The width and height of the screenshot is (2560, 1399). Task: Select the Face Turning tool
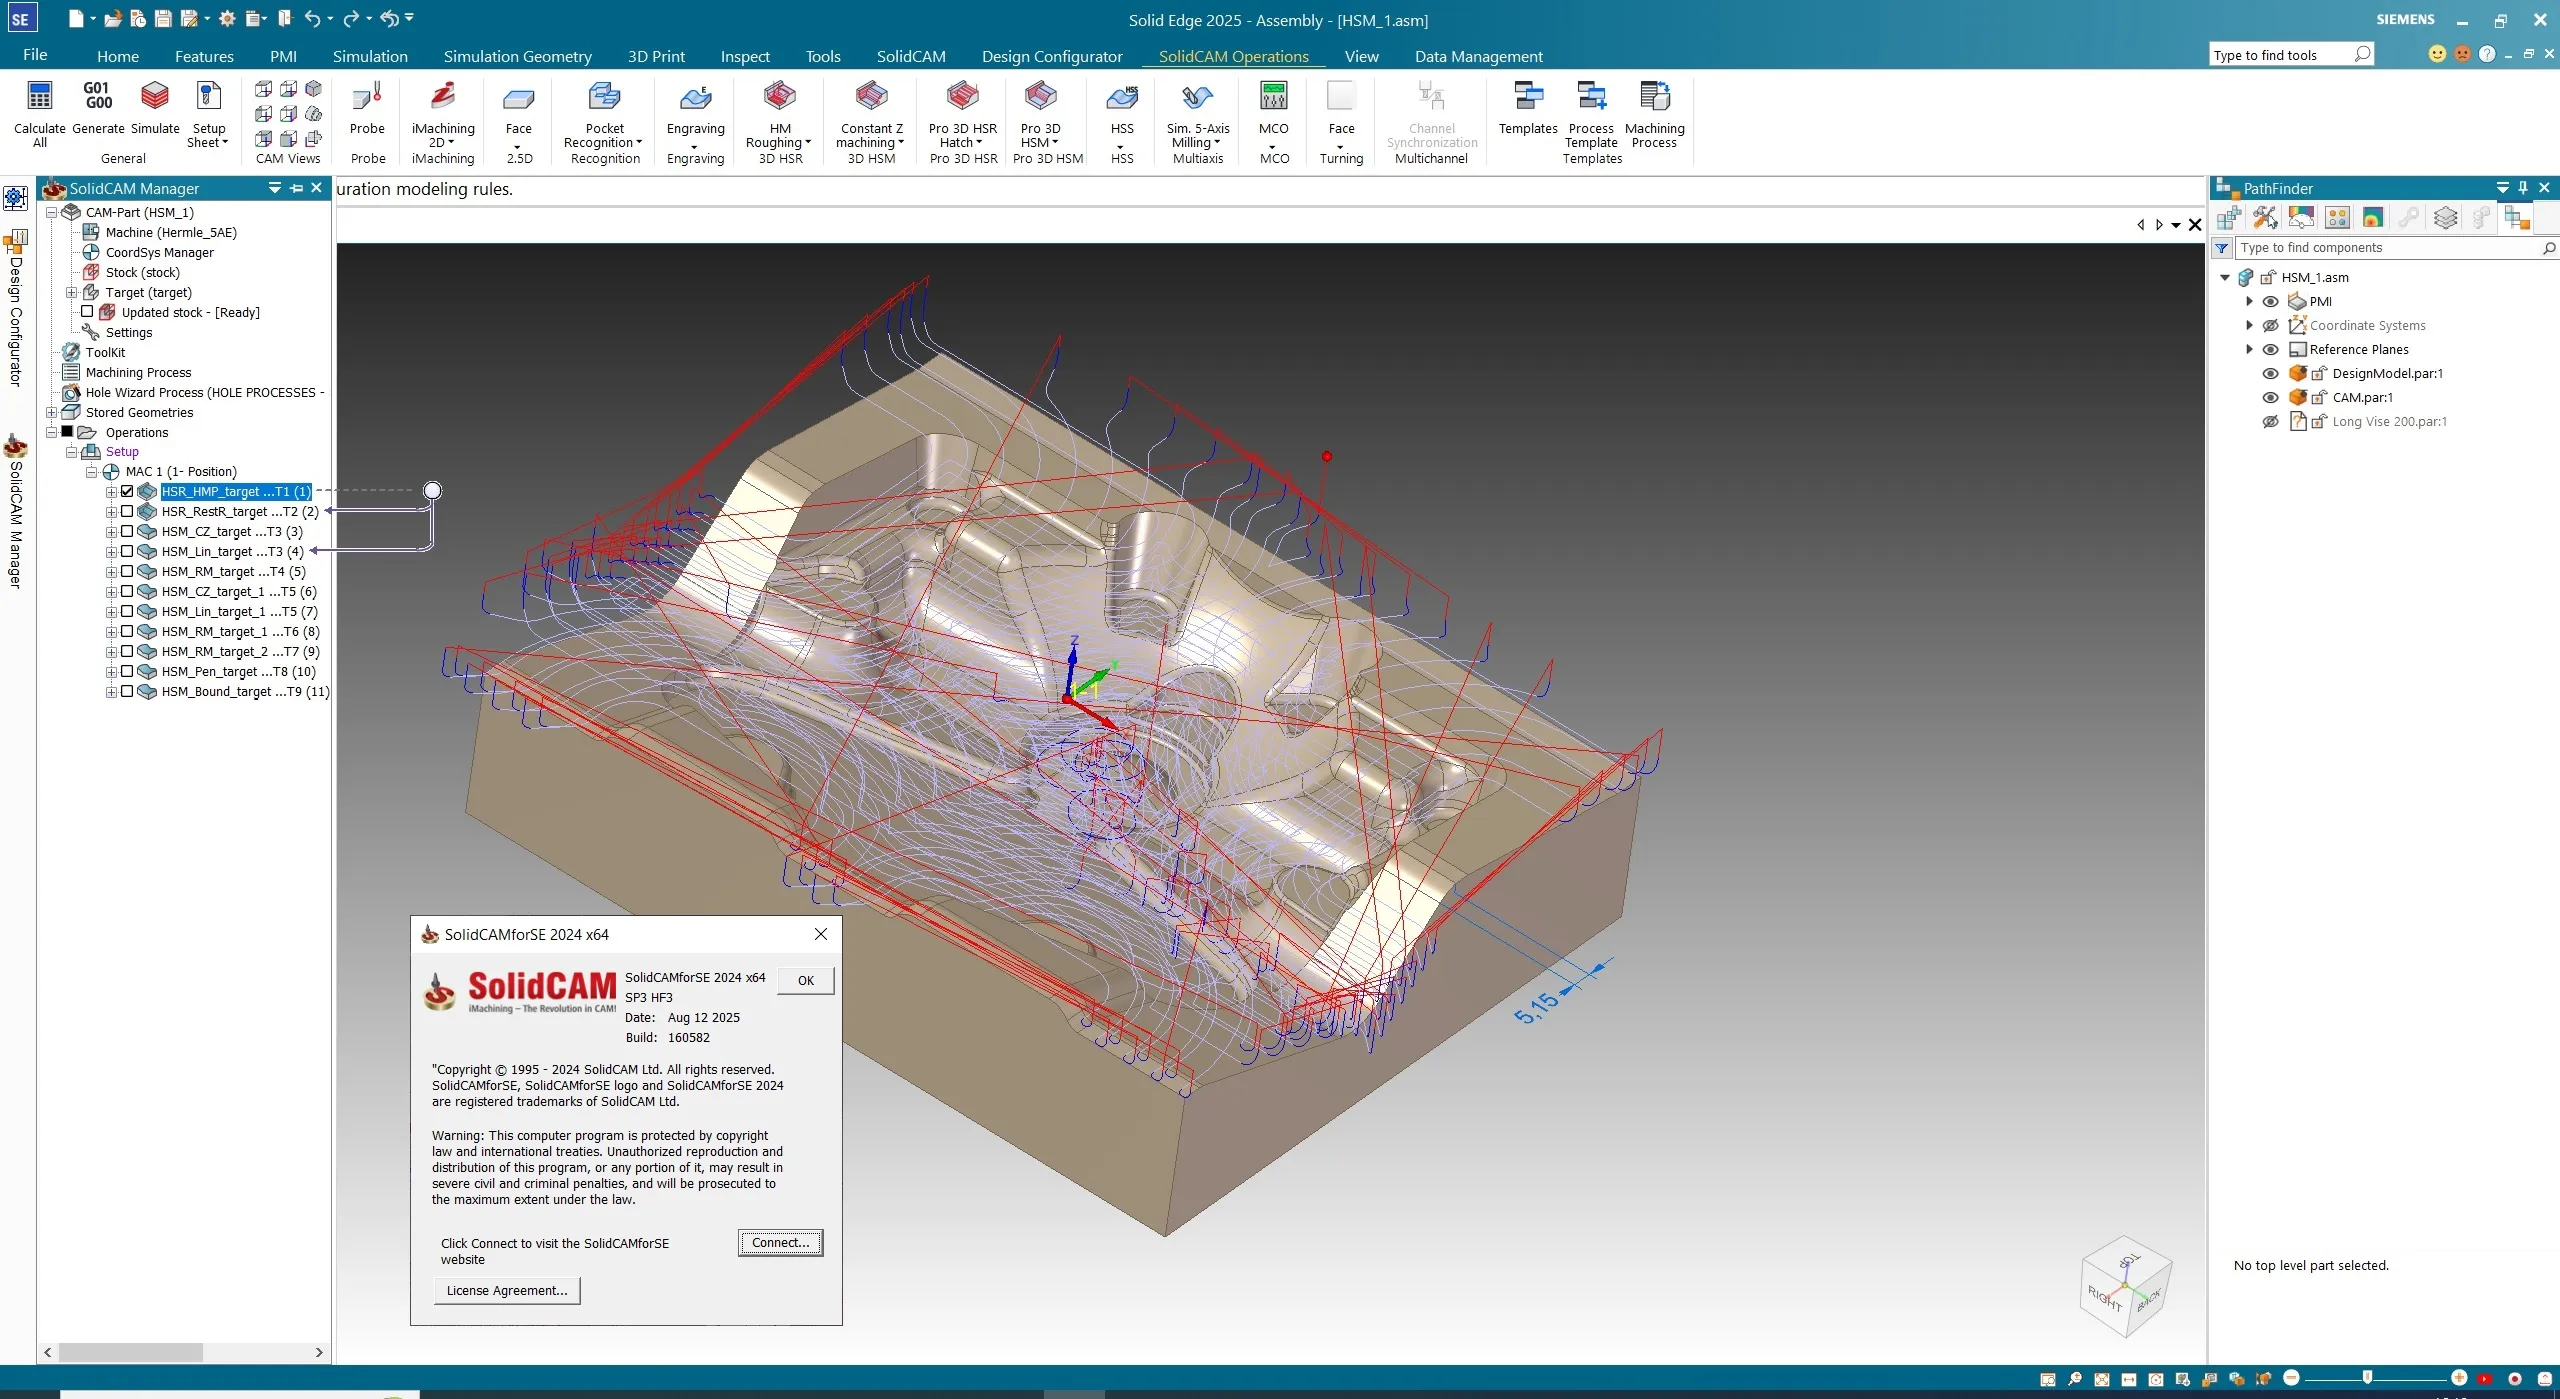[x=1341, y=97]
